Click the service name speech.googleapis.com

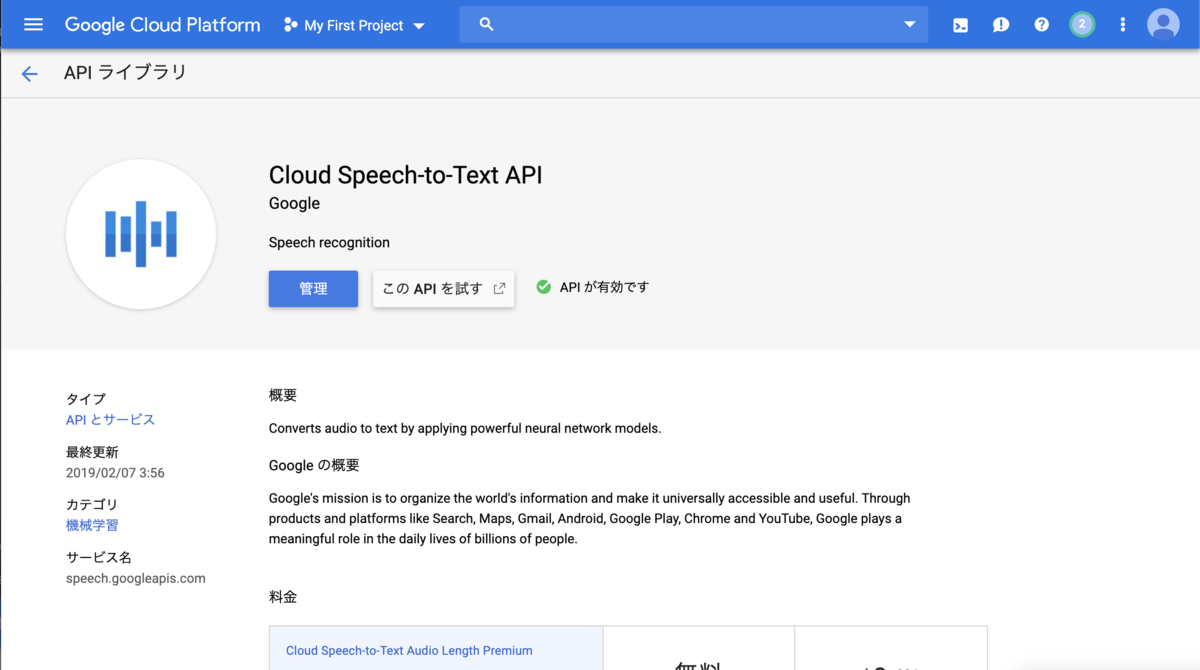(x=136, y=578)
